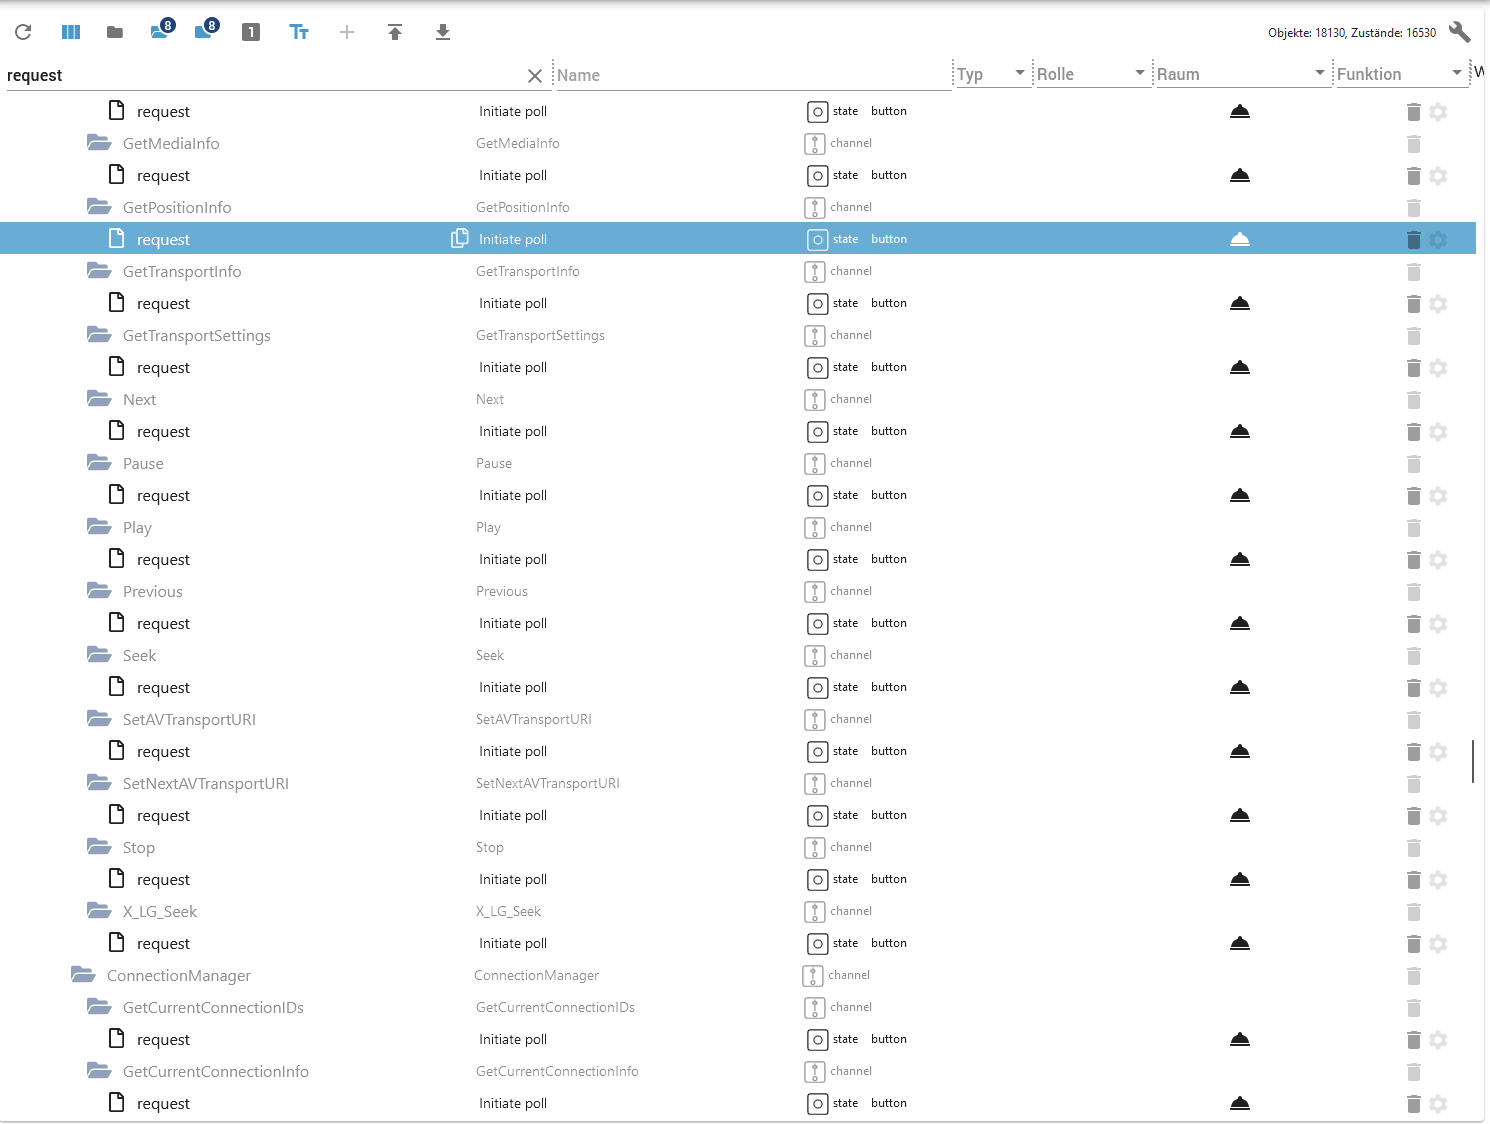The width and height of the screenshot is (1490, 1124).
Task: Select the Seek channel row
Action: [x=738, y=655]
